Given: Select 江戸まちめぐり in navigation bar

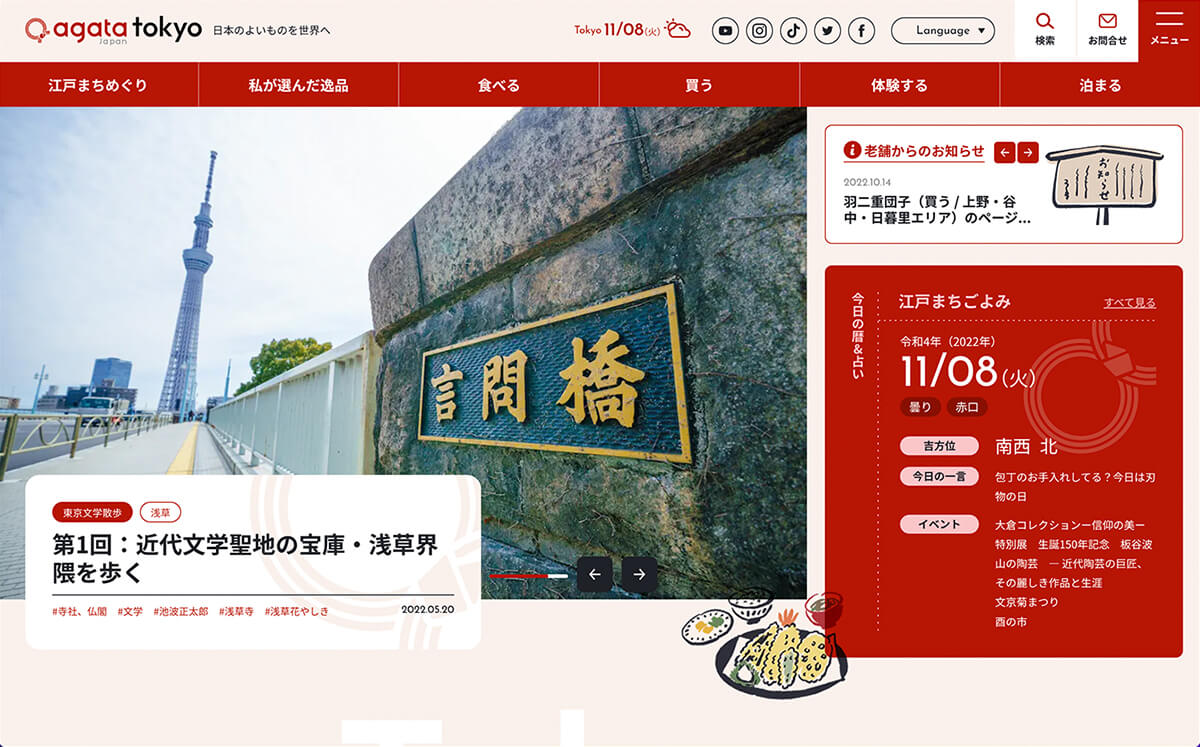Looking at the screenshot, I should pyautogui.click(x=98, y=85).
